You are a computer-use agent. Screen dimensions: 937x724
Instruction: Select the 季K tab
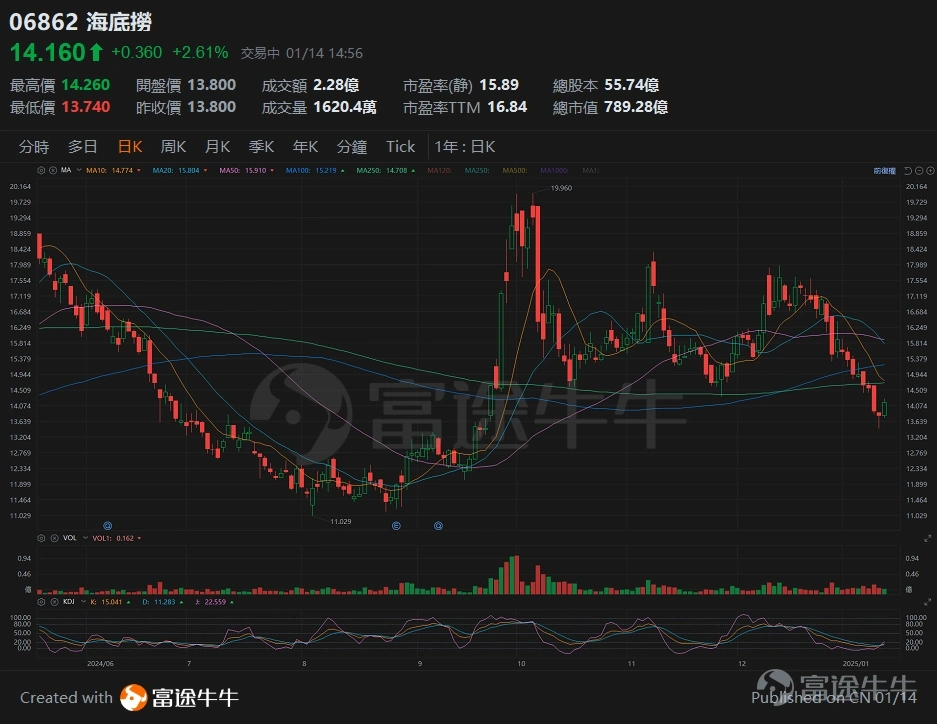pyautogui.click(x=261, y=147)
